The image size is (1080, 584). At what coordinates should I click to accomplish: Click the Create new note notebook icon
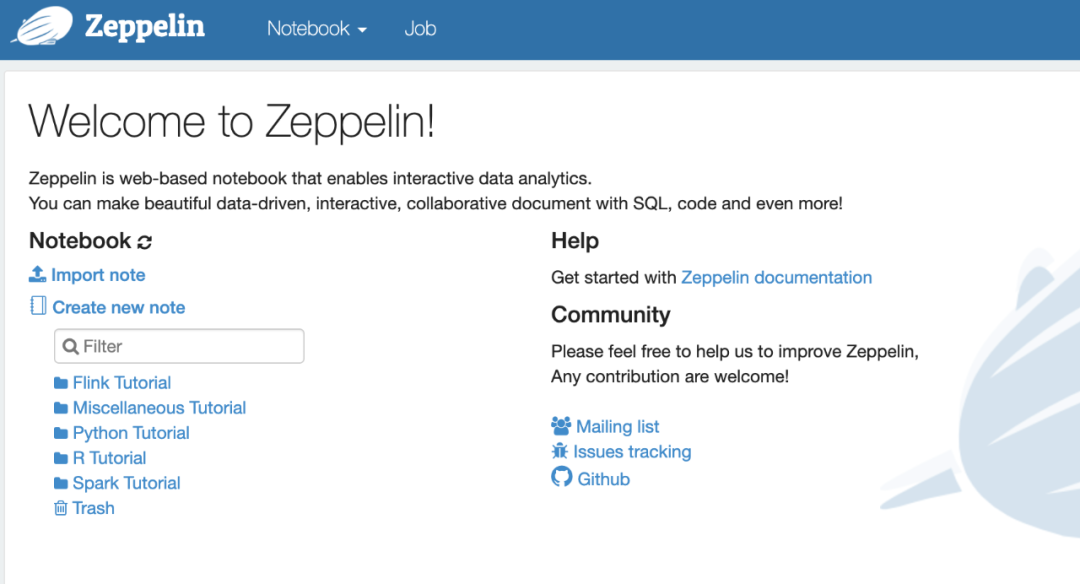pos(38,306)
